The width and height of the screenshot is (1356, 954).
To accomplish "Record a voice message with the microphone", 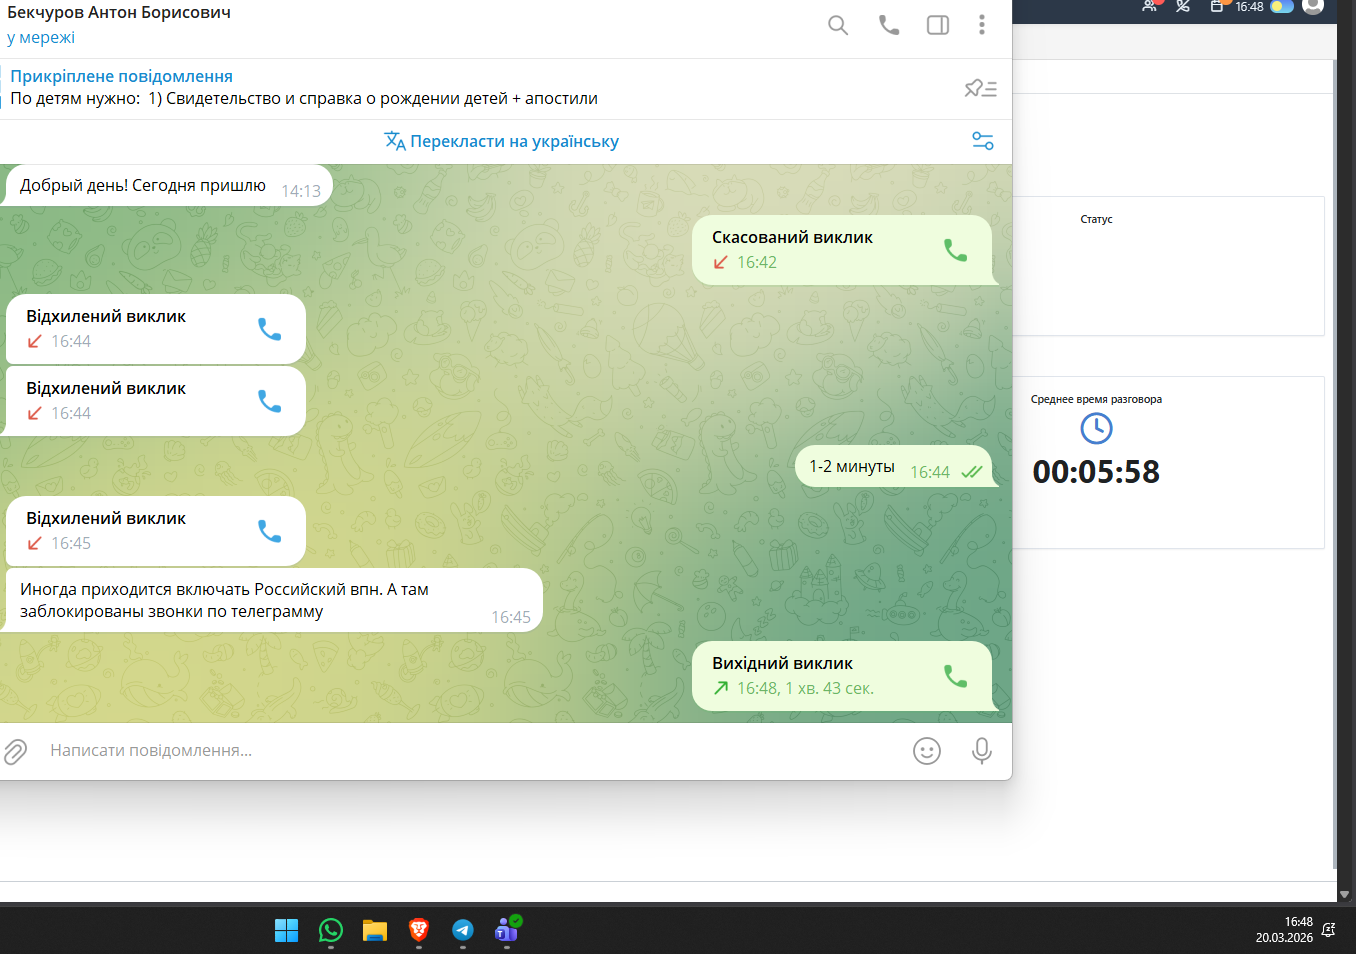I will click(x=982, y=751).
